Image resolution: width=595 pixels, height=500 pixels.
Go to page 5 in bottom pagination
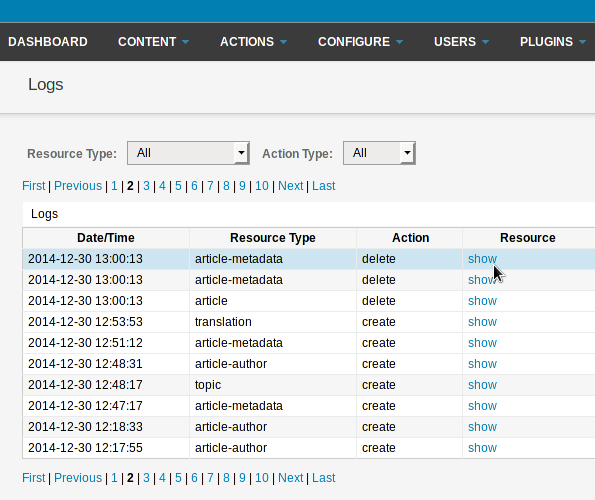(178, 478)
